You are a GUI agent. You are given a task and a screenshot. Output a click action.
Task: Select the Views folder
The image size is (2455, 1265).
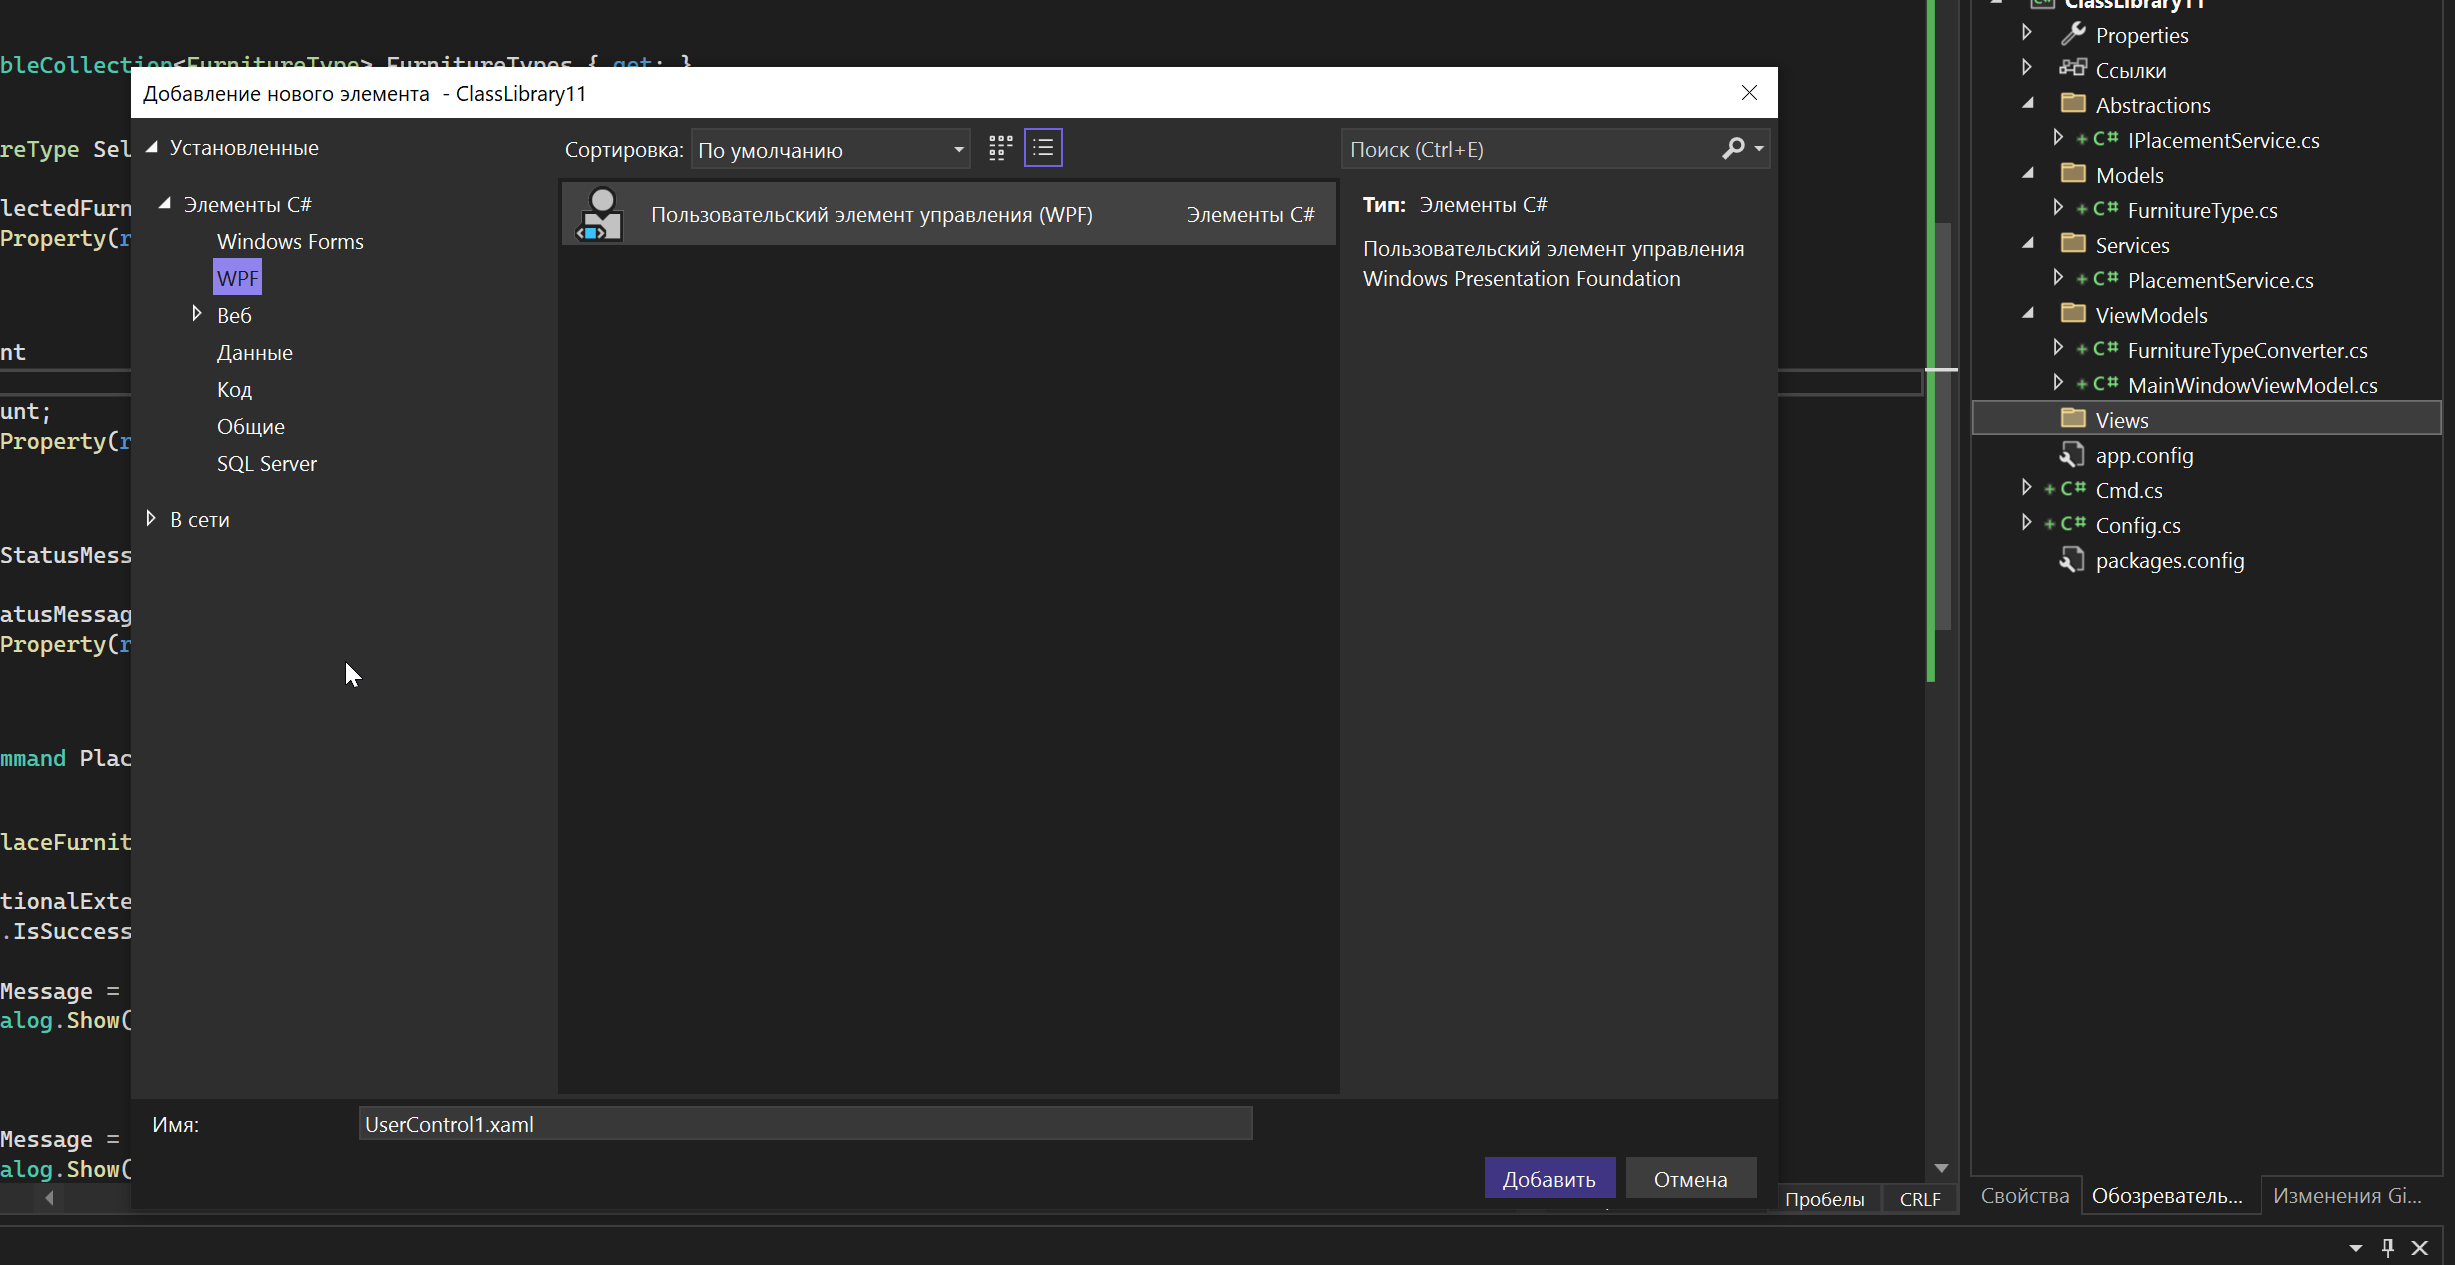[2121, 421]
